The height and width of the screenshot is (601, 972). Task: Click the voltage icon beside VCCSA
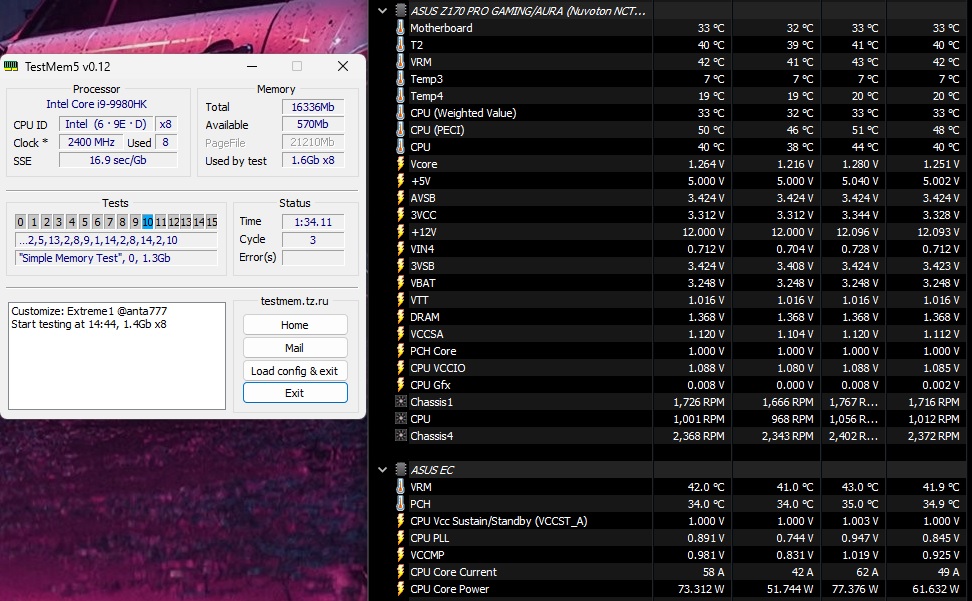point(400,334)
